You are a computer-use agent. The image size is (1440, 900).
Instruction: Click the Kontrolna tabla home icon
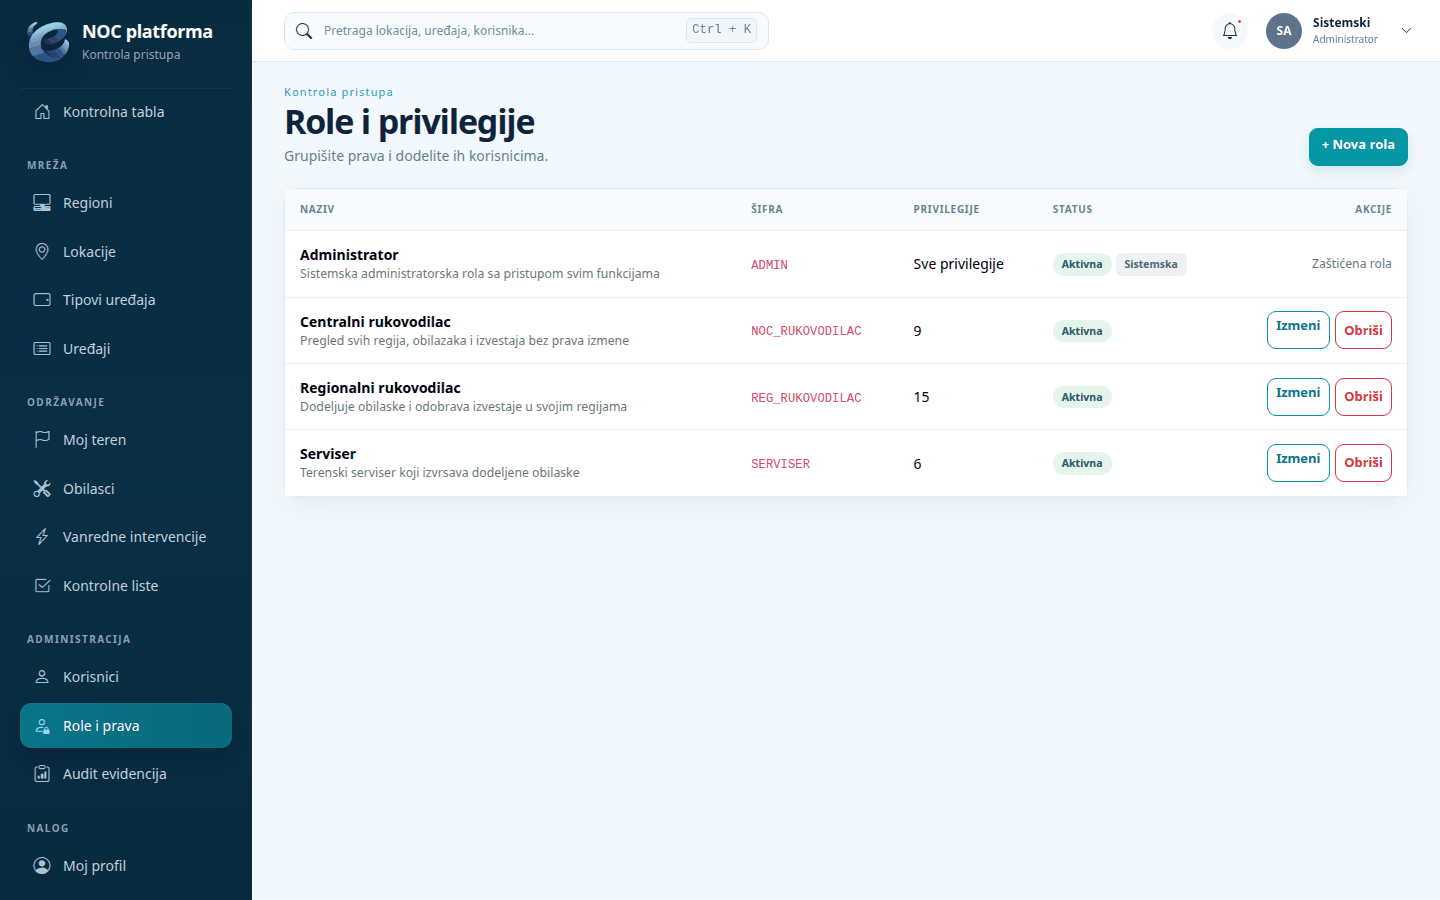point(42,112)
